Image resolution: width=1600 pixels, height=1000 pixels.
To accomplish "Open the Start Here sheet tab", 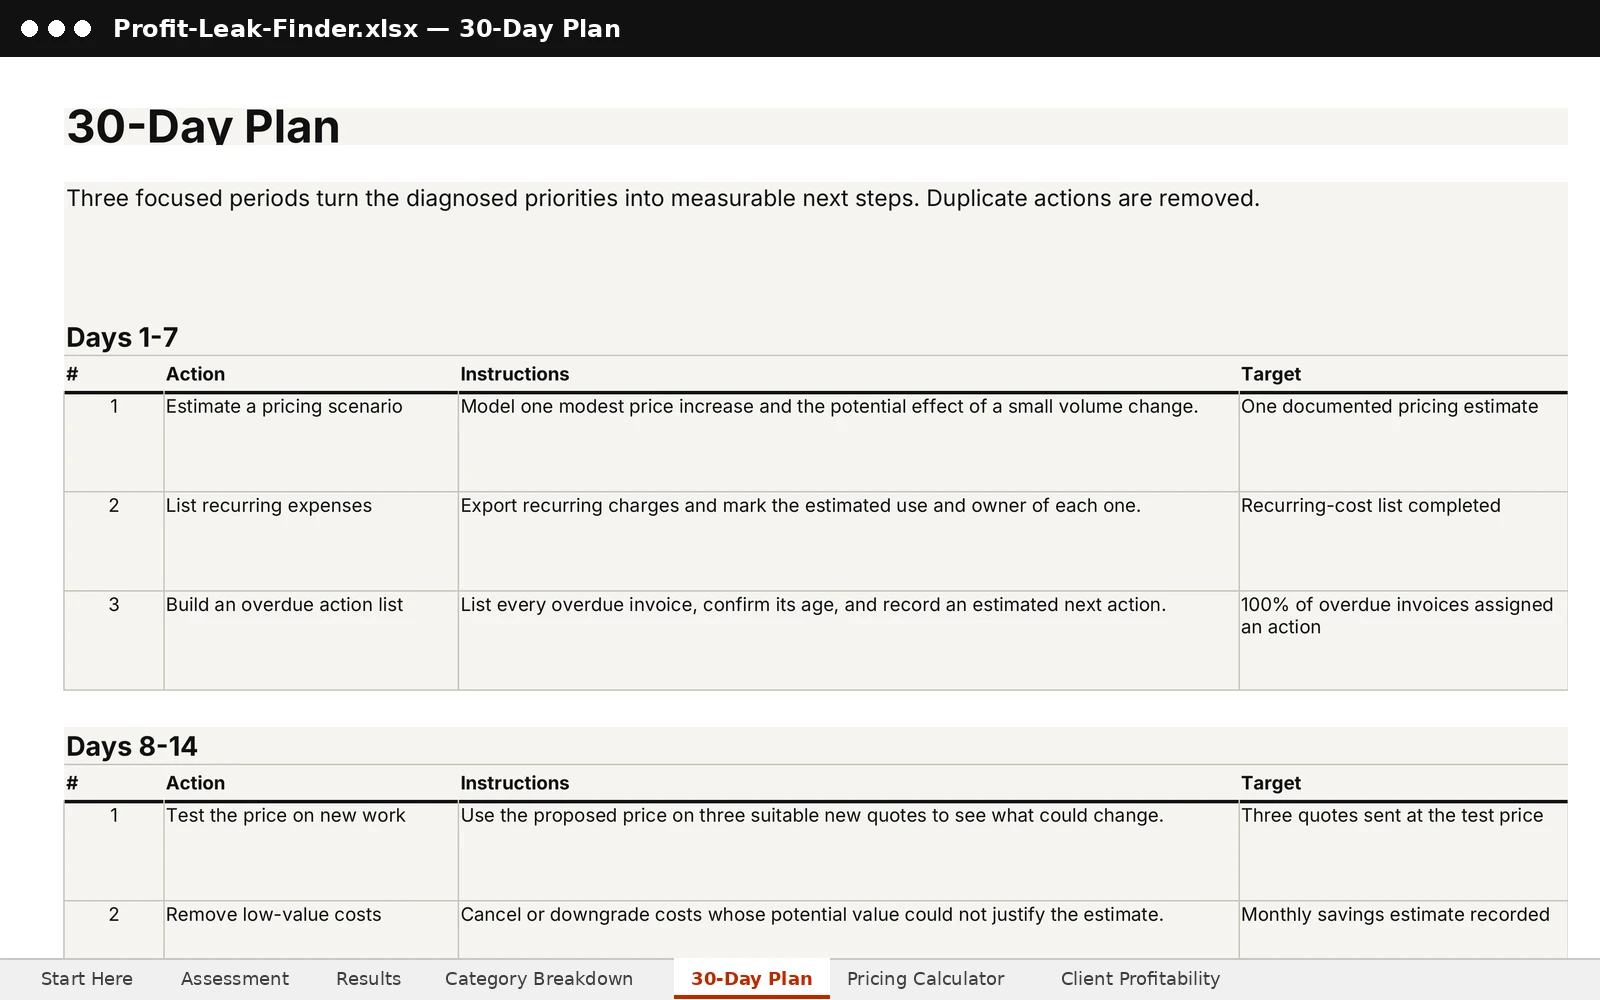I will (x=87, y=979).
